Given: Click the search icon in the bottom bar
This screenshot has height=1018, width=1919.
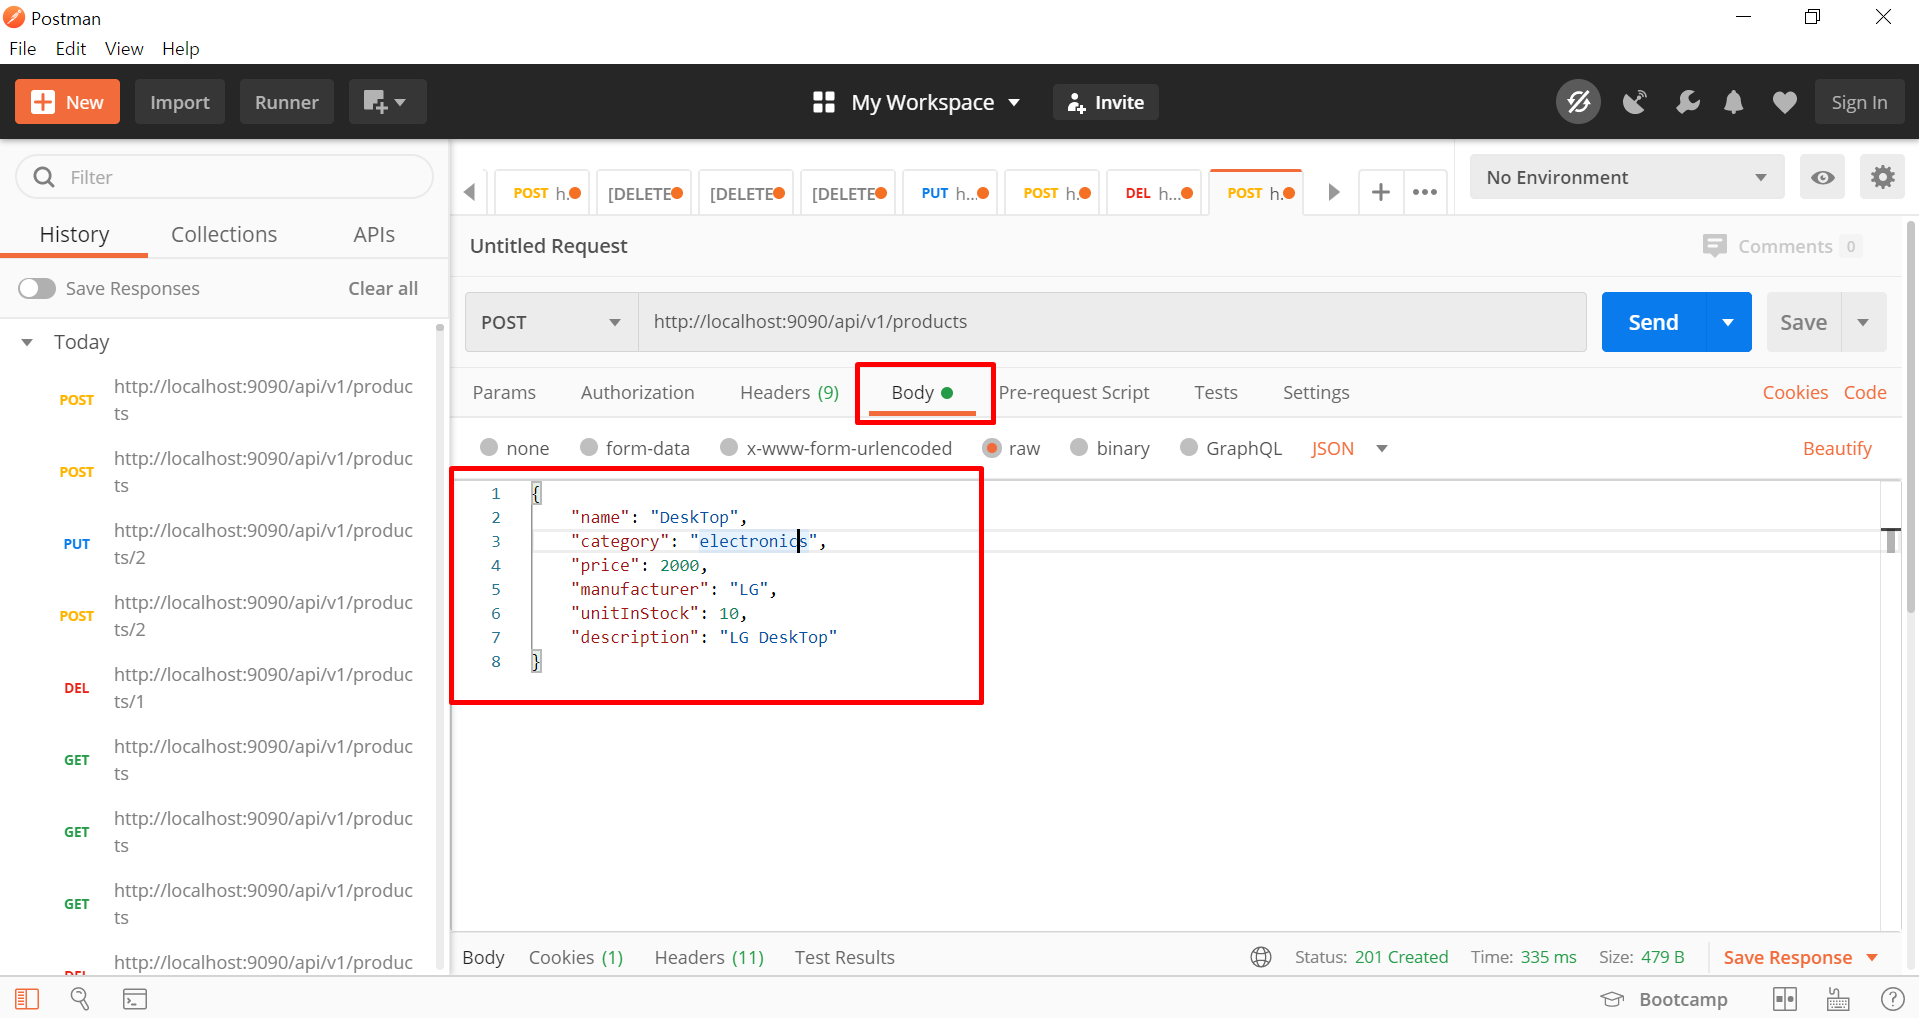Looking at the screenshot, I should pos(80,998).
